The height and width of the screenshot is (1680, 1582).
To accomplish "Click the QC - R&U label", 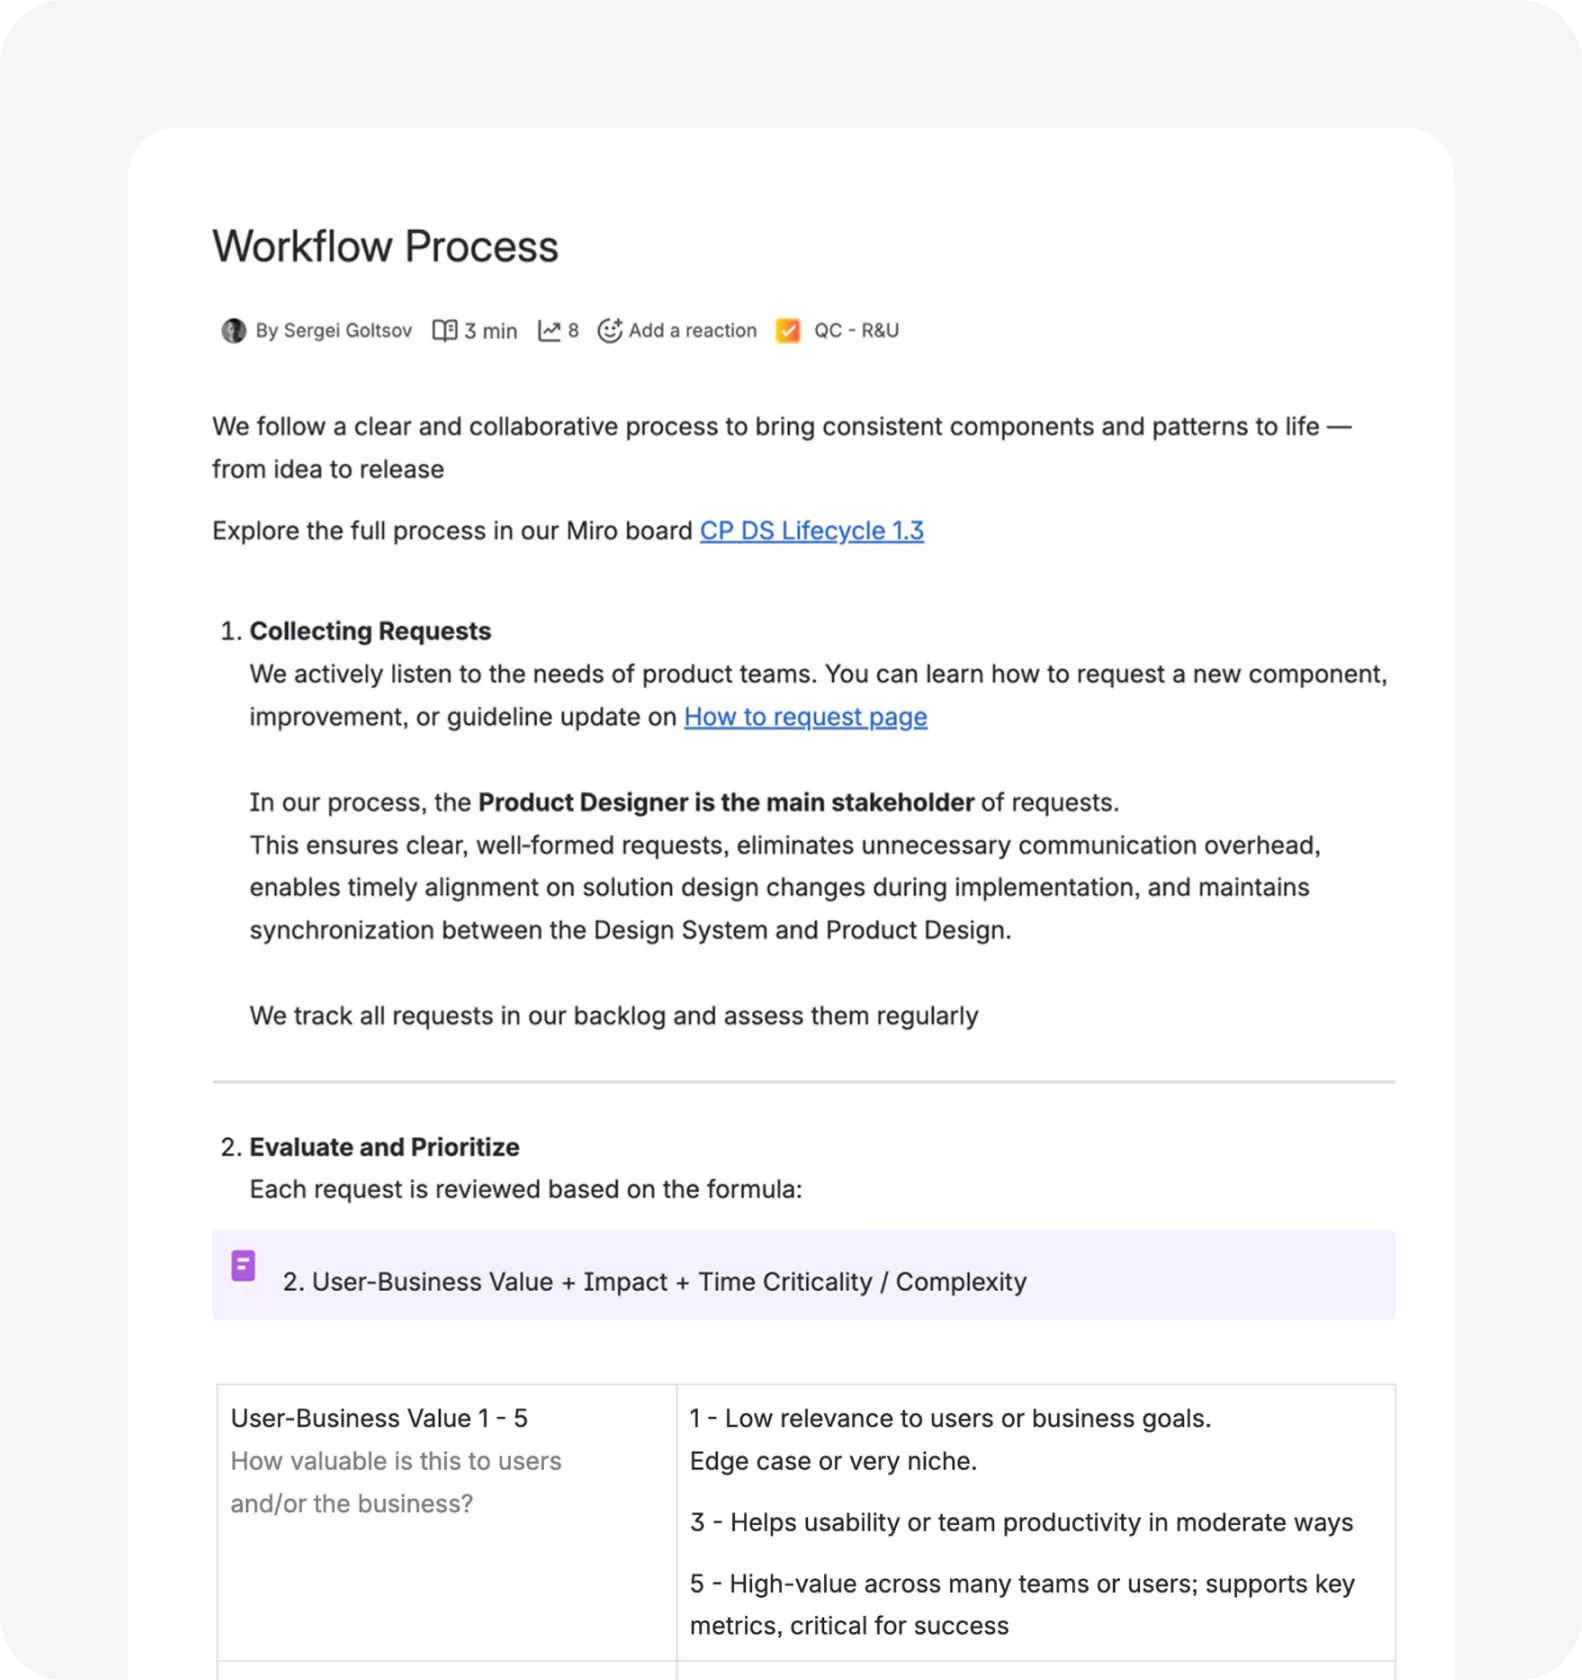I will pos(856,331).
